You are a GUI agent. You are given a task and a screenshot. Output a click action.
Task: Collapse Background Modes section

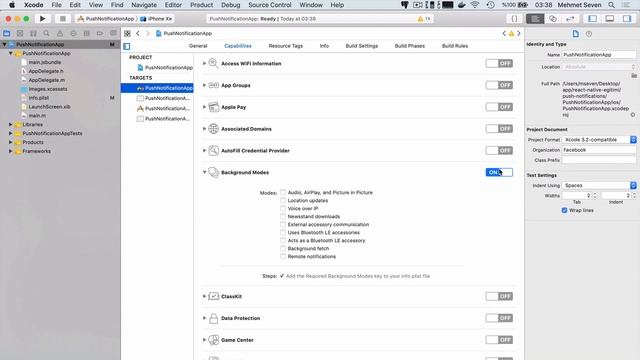(204, 172)
